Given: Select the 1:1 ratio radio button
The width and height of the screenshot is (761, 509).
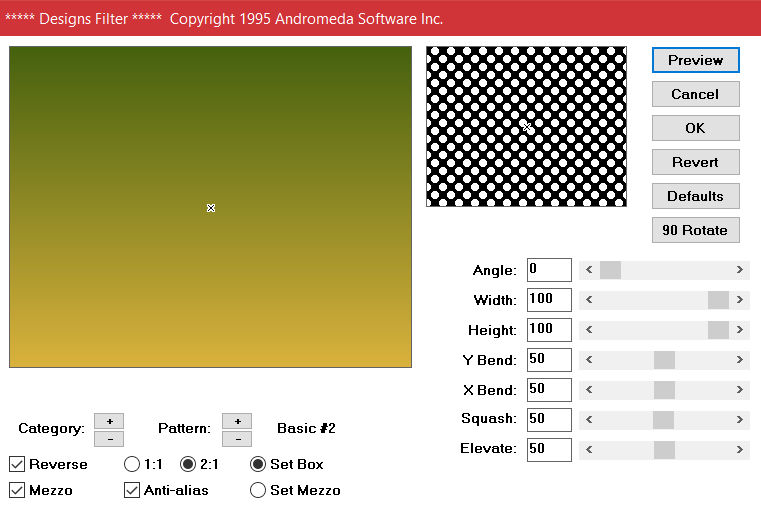Looking at the screenshot, I should [132, 464].
